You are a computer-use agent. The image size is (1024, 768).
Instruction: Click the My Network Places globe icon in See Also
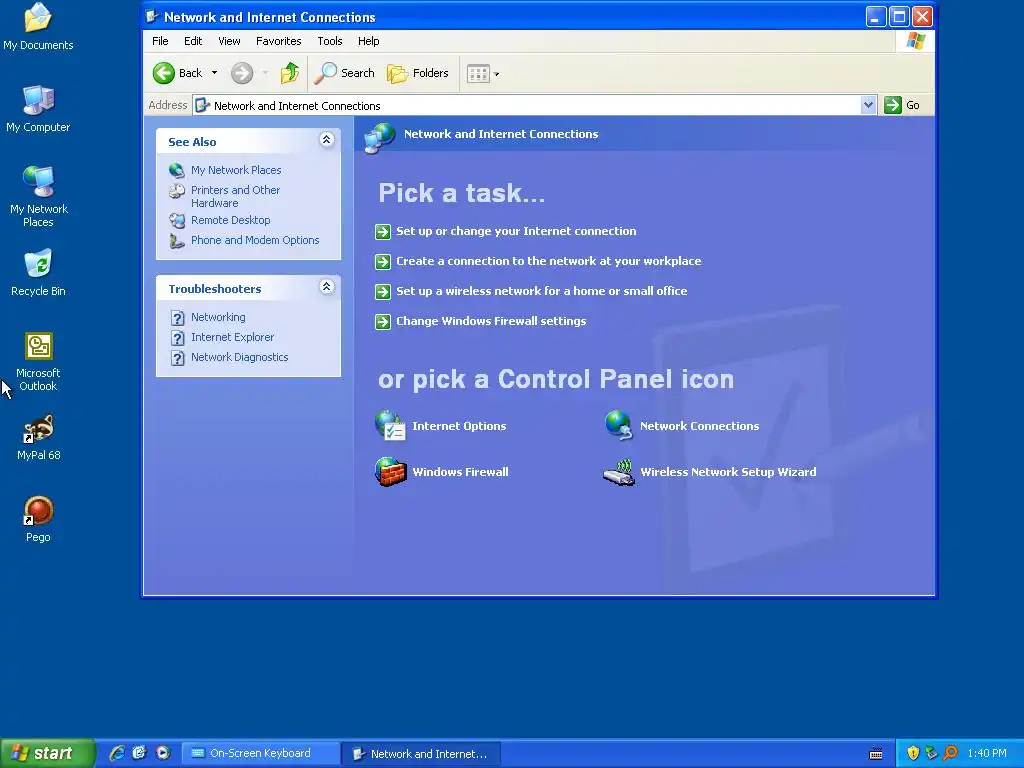coord(177,170)
